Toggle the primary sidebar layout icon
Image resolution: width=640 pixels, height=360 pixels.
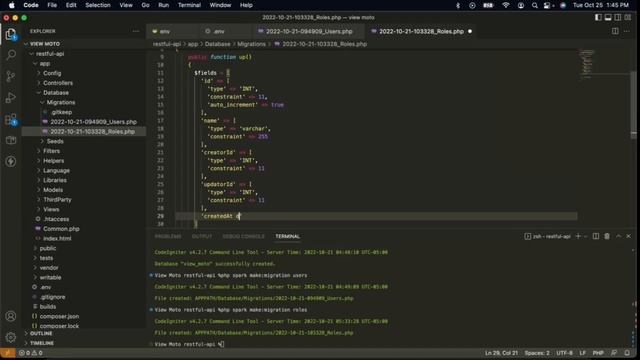(598, 17)
